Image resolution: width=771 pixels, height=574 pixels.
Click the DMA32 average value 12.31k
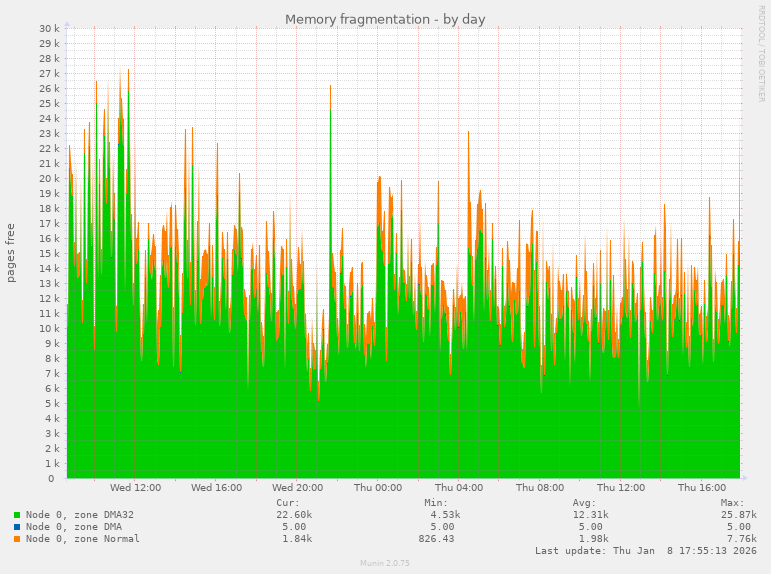point(591,515)
